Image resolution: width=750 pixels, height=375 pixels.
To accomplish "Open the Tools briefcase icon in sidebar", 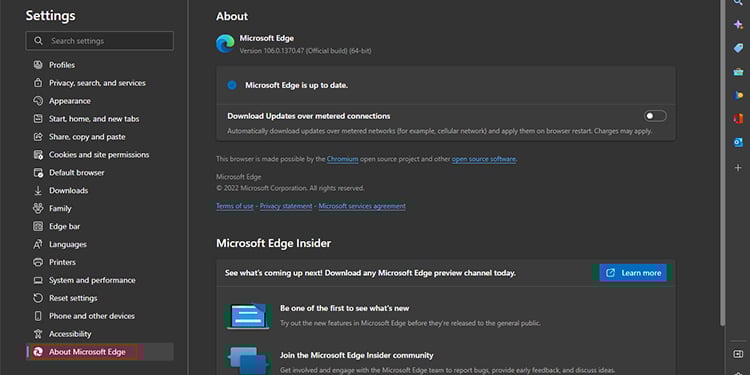I will (x=738, y=72).
